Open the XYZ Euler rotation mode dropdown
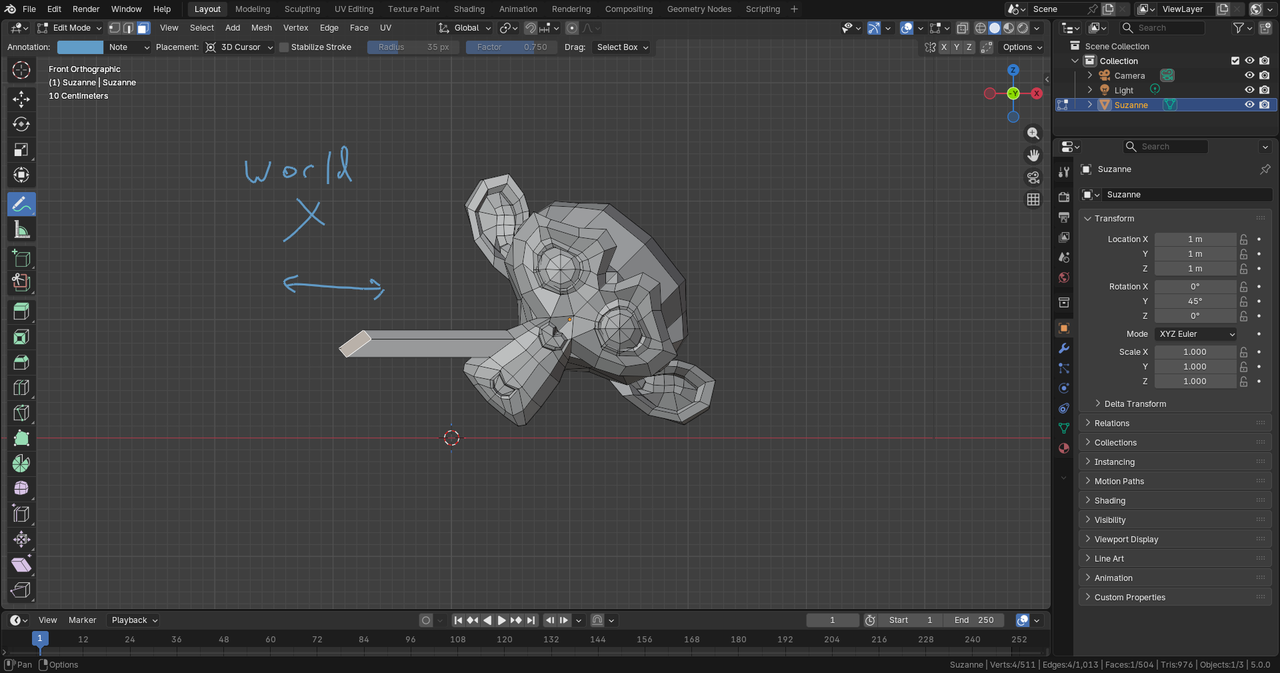The height and width of the screenshot is (673, 1280). click(1196, 334)
